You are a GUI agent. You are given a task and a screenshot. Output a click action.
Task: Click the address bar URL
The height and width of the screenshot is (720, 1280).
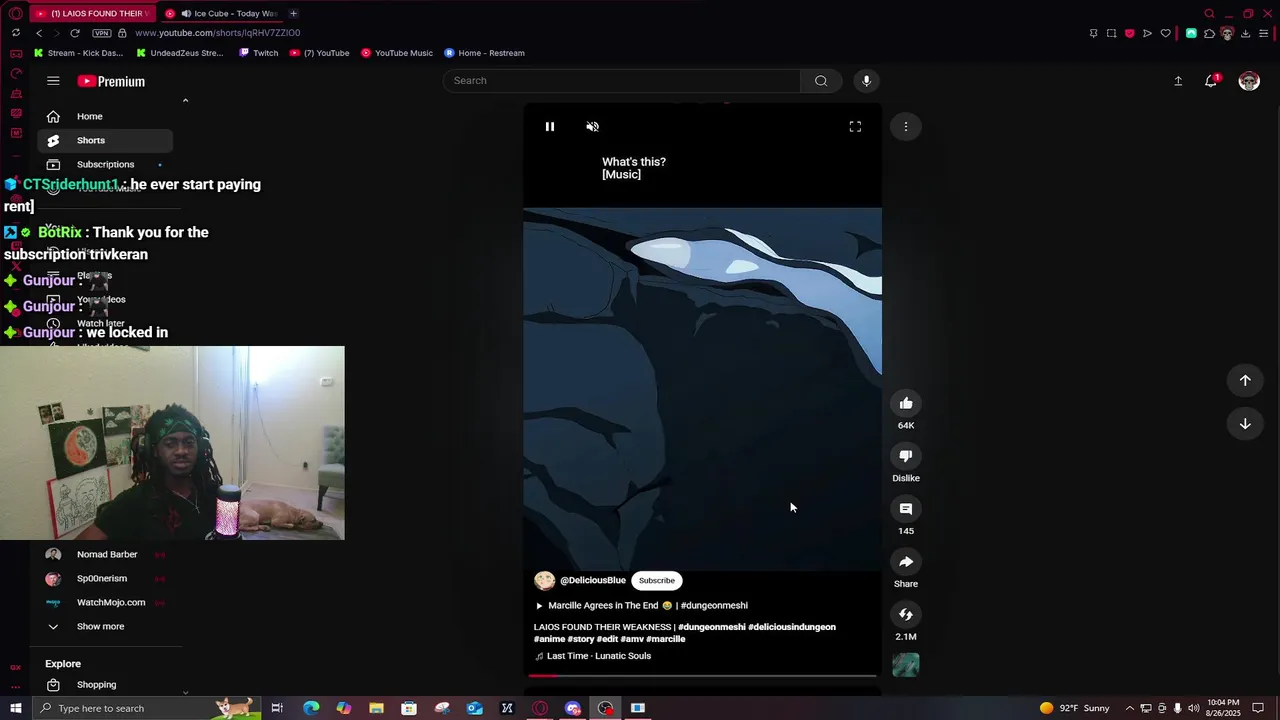(x=217, y=33)
